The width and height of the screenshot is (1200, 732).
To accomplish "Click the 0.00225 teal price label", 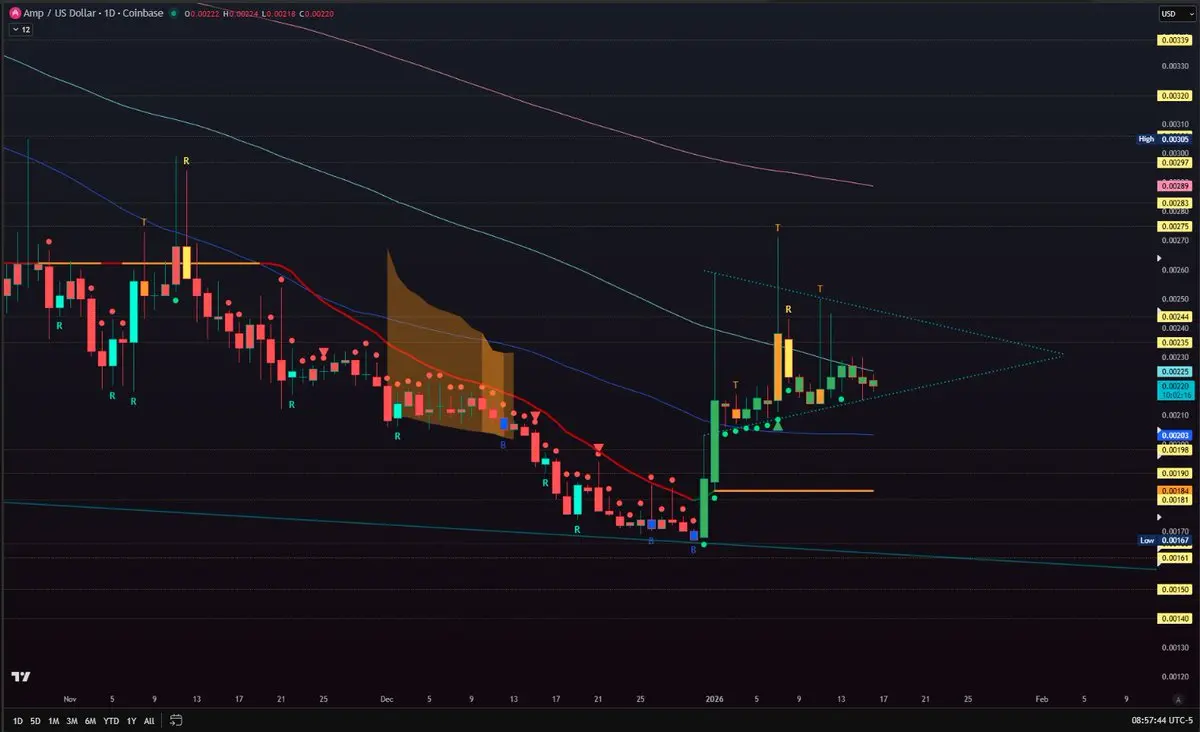I will pyautogui.click(x=1174, y=371).
